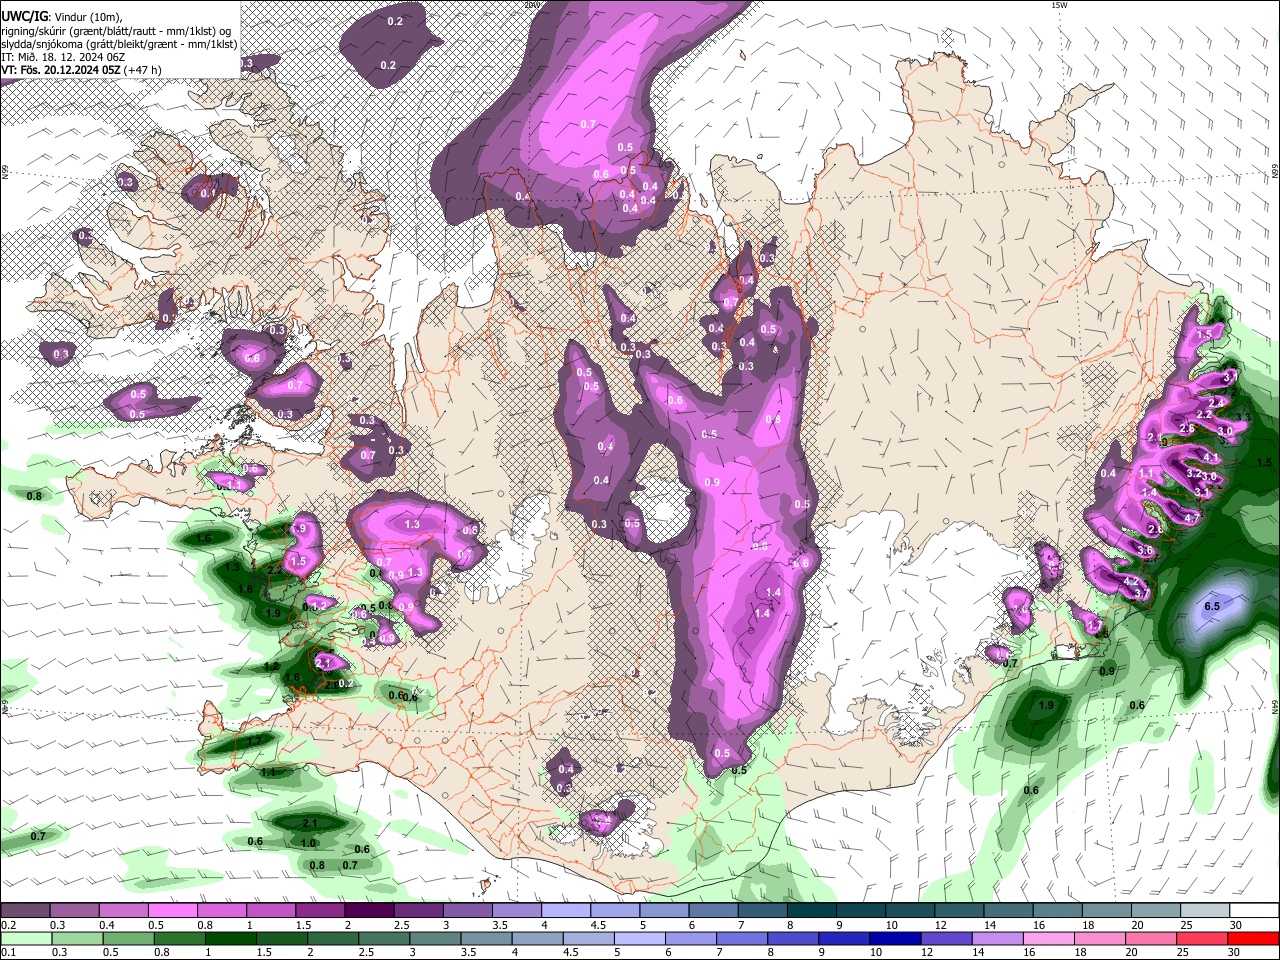Click the '3.6' value on the east coast
Image resolution: width=1280 pixels, height=960 pixels.
click(1145, 550)
